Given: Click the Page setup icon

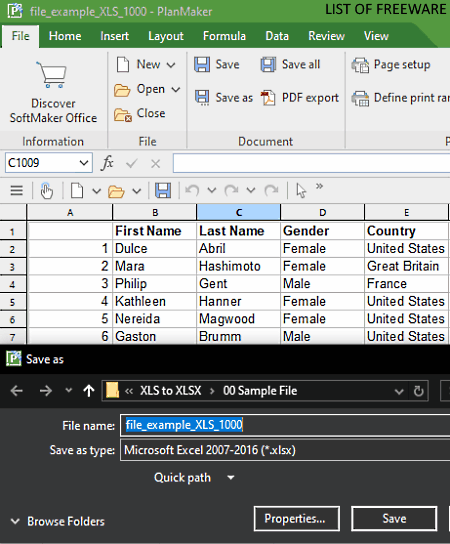Looking at the screenshot, I should (x=360, y=65).
